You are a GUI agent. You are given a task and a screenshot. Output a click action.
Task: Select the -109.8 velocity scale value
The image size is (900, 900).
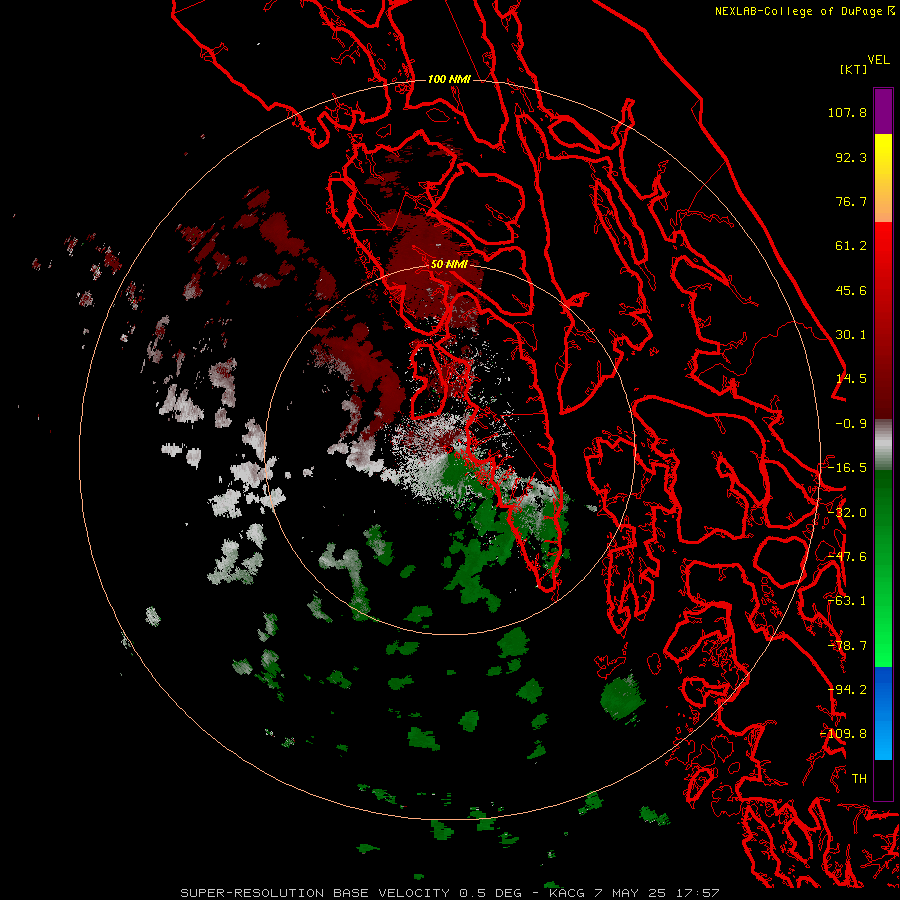click(x=844, y=734)
